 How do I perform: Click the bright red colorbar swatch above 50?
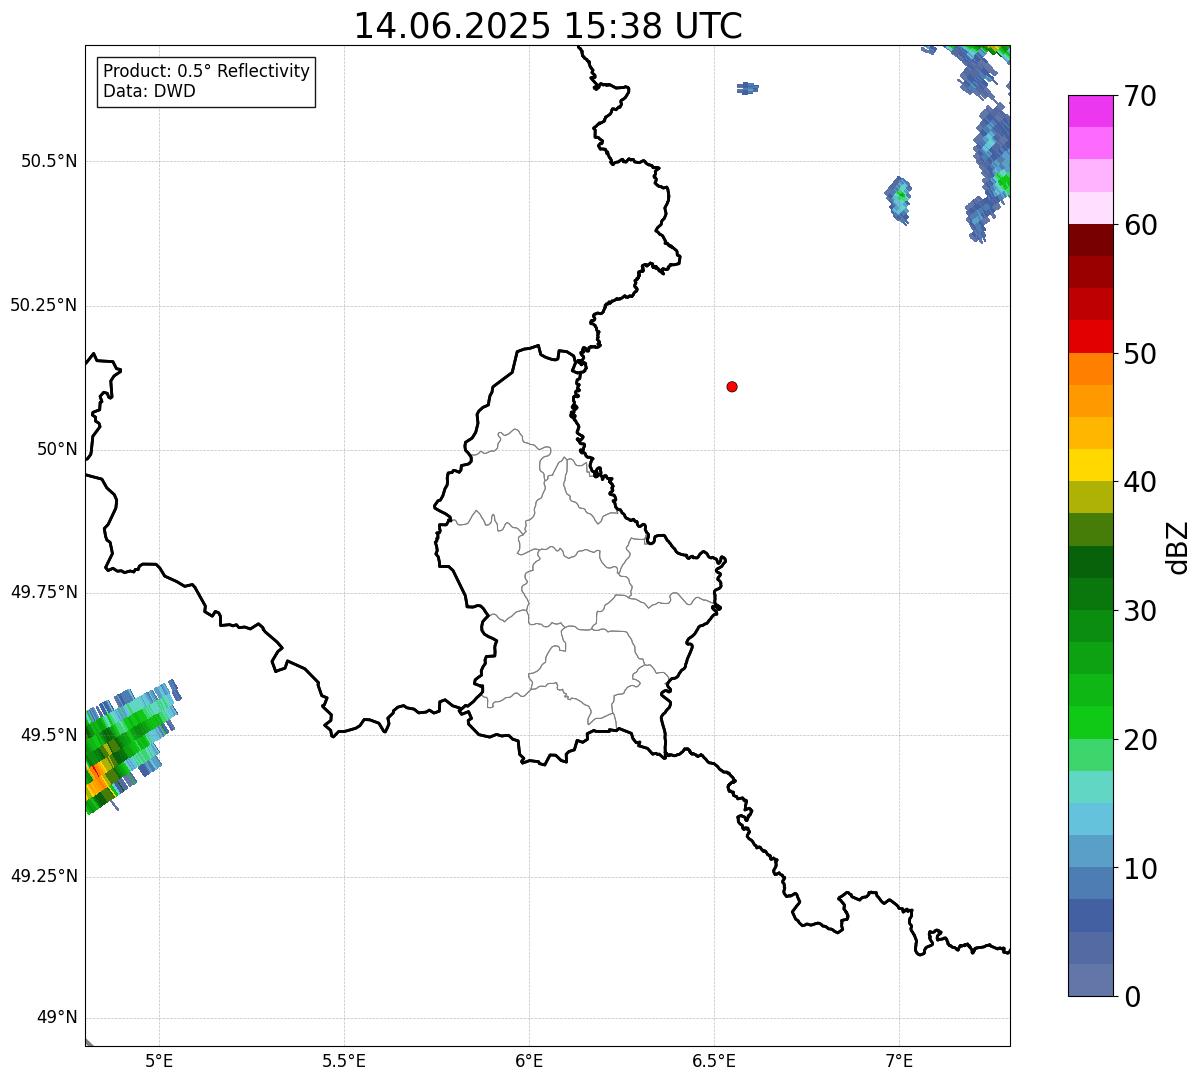1090,336
